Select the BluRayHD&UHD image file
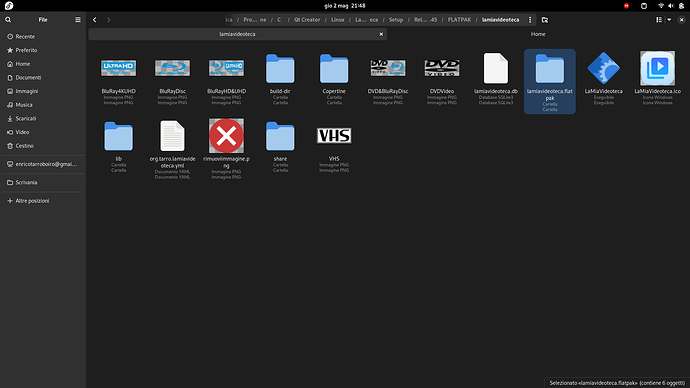 226,78
